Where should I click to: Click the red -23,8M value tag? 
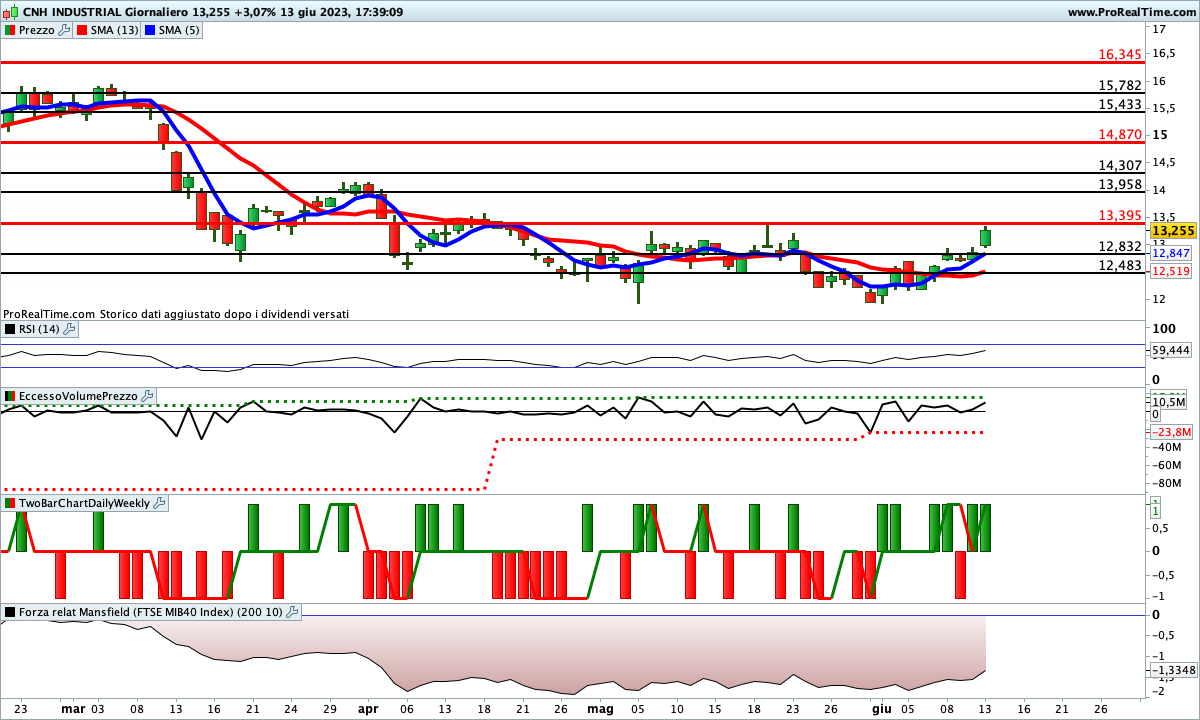pyautogui.click(x=1171, y=432)
